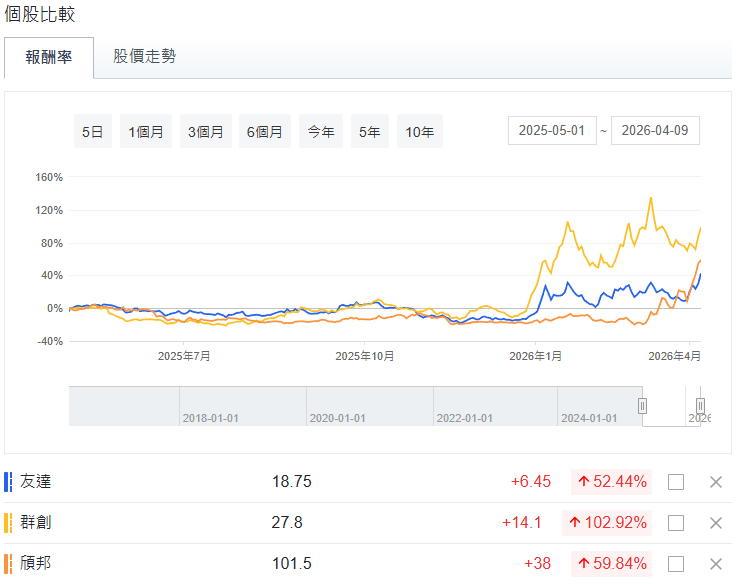
Task: Click the 友達 blue color marker
Action: (x=8, y=482)
